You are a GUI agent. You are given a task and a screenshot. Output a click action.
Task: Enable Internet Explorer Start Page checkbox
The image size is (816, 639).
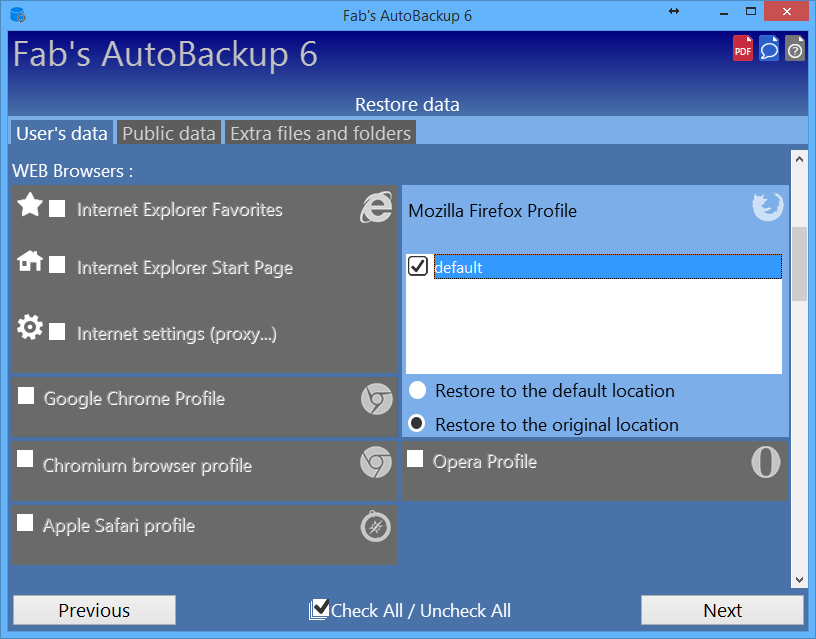pyautogui.click(x=57, y=264)
